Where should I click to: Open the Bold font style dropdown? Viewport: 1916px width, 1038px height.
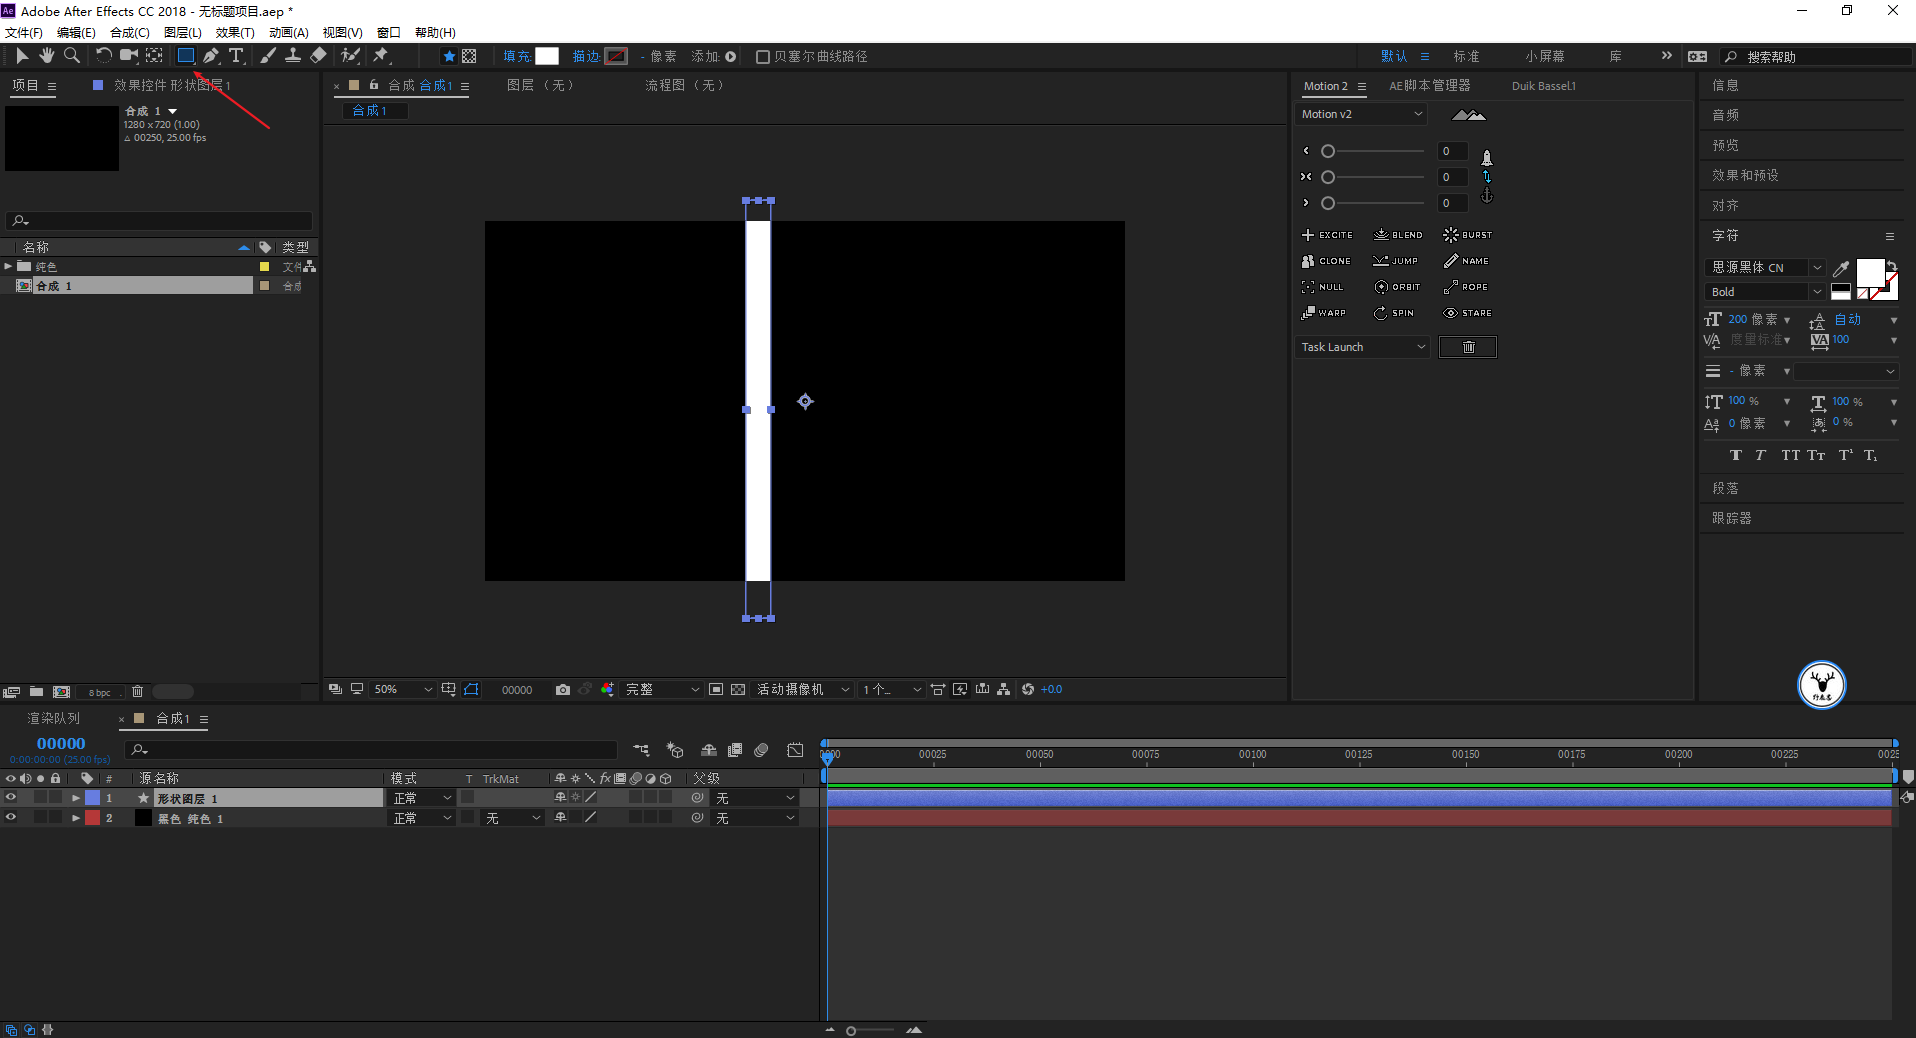[1764, 292]
